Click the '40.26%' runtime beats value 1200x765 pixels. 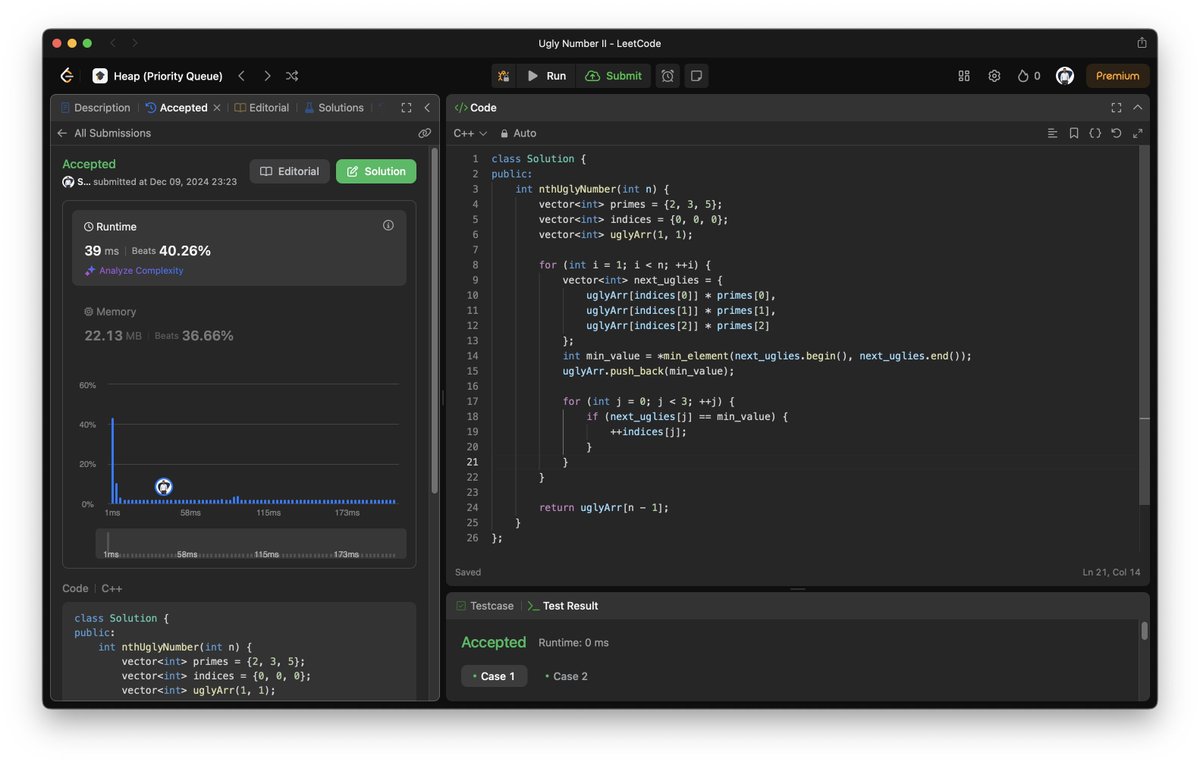click(185, 251)
